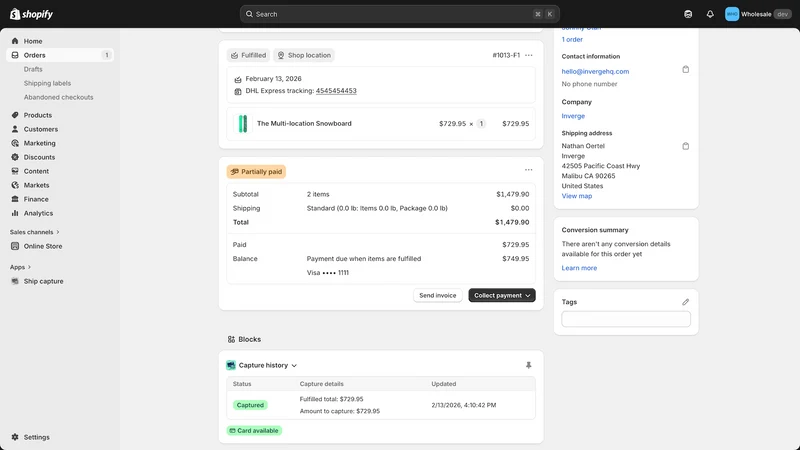
Task: Copy the shipping address
Action: tap(686, 146)
